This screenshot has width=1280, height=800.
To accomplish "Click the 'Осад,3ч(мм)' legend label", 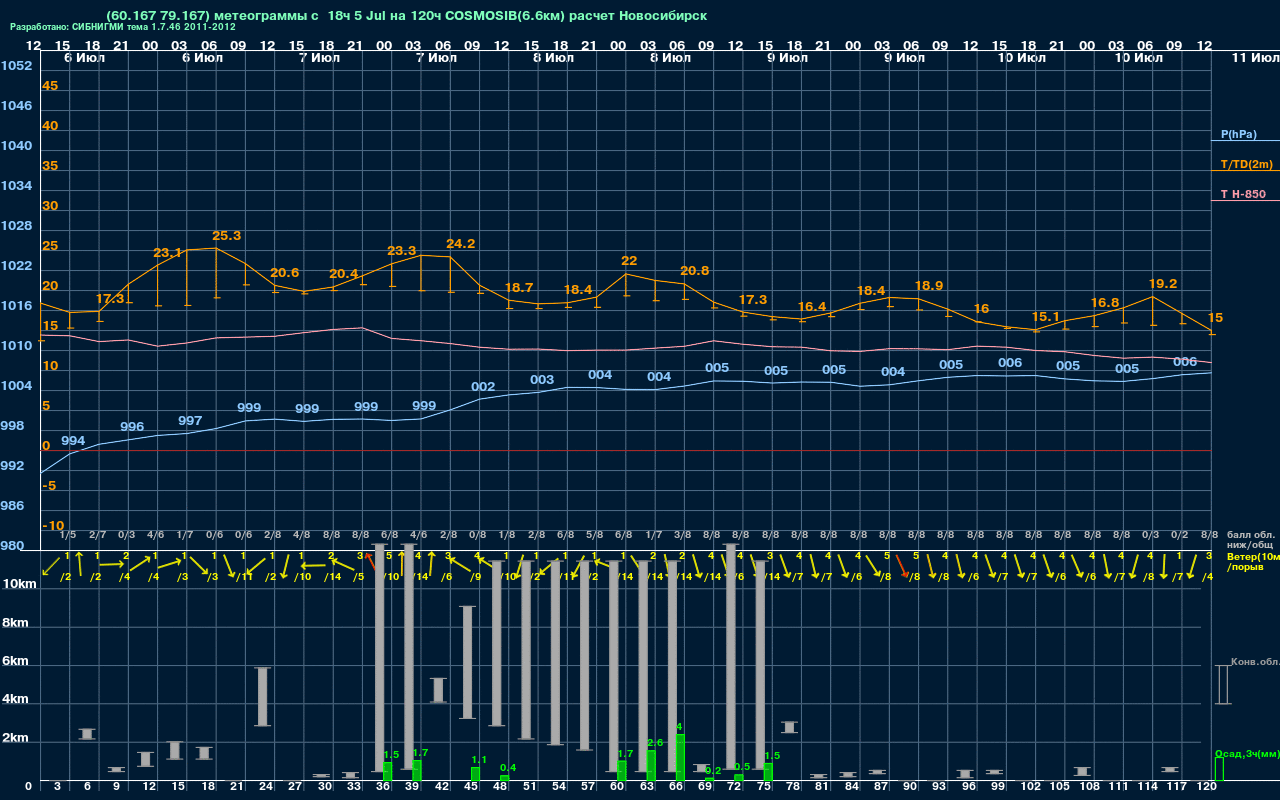I will (x=1246, y=753).
